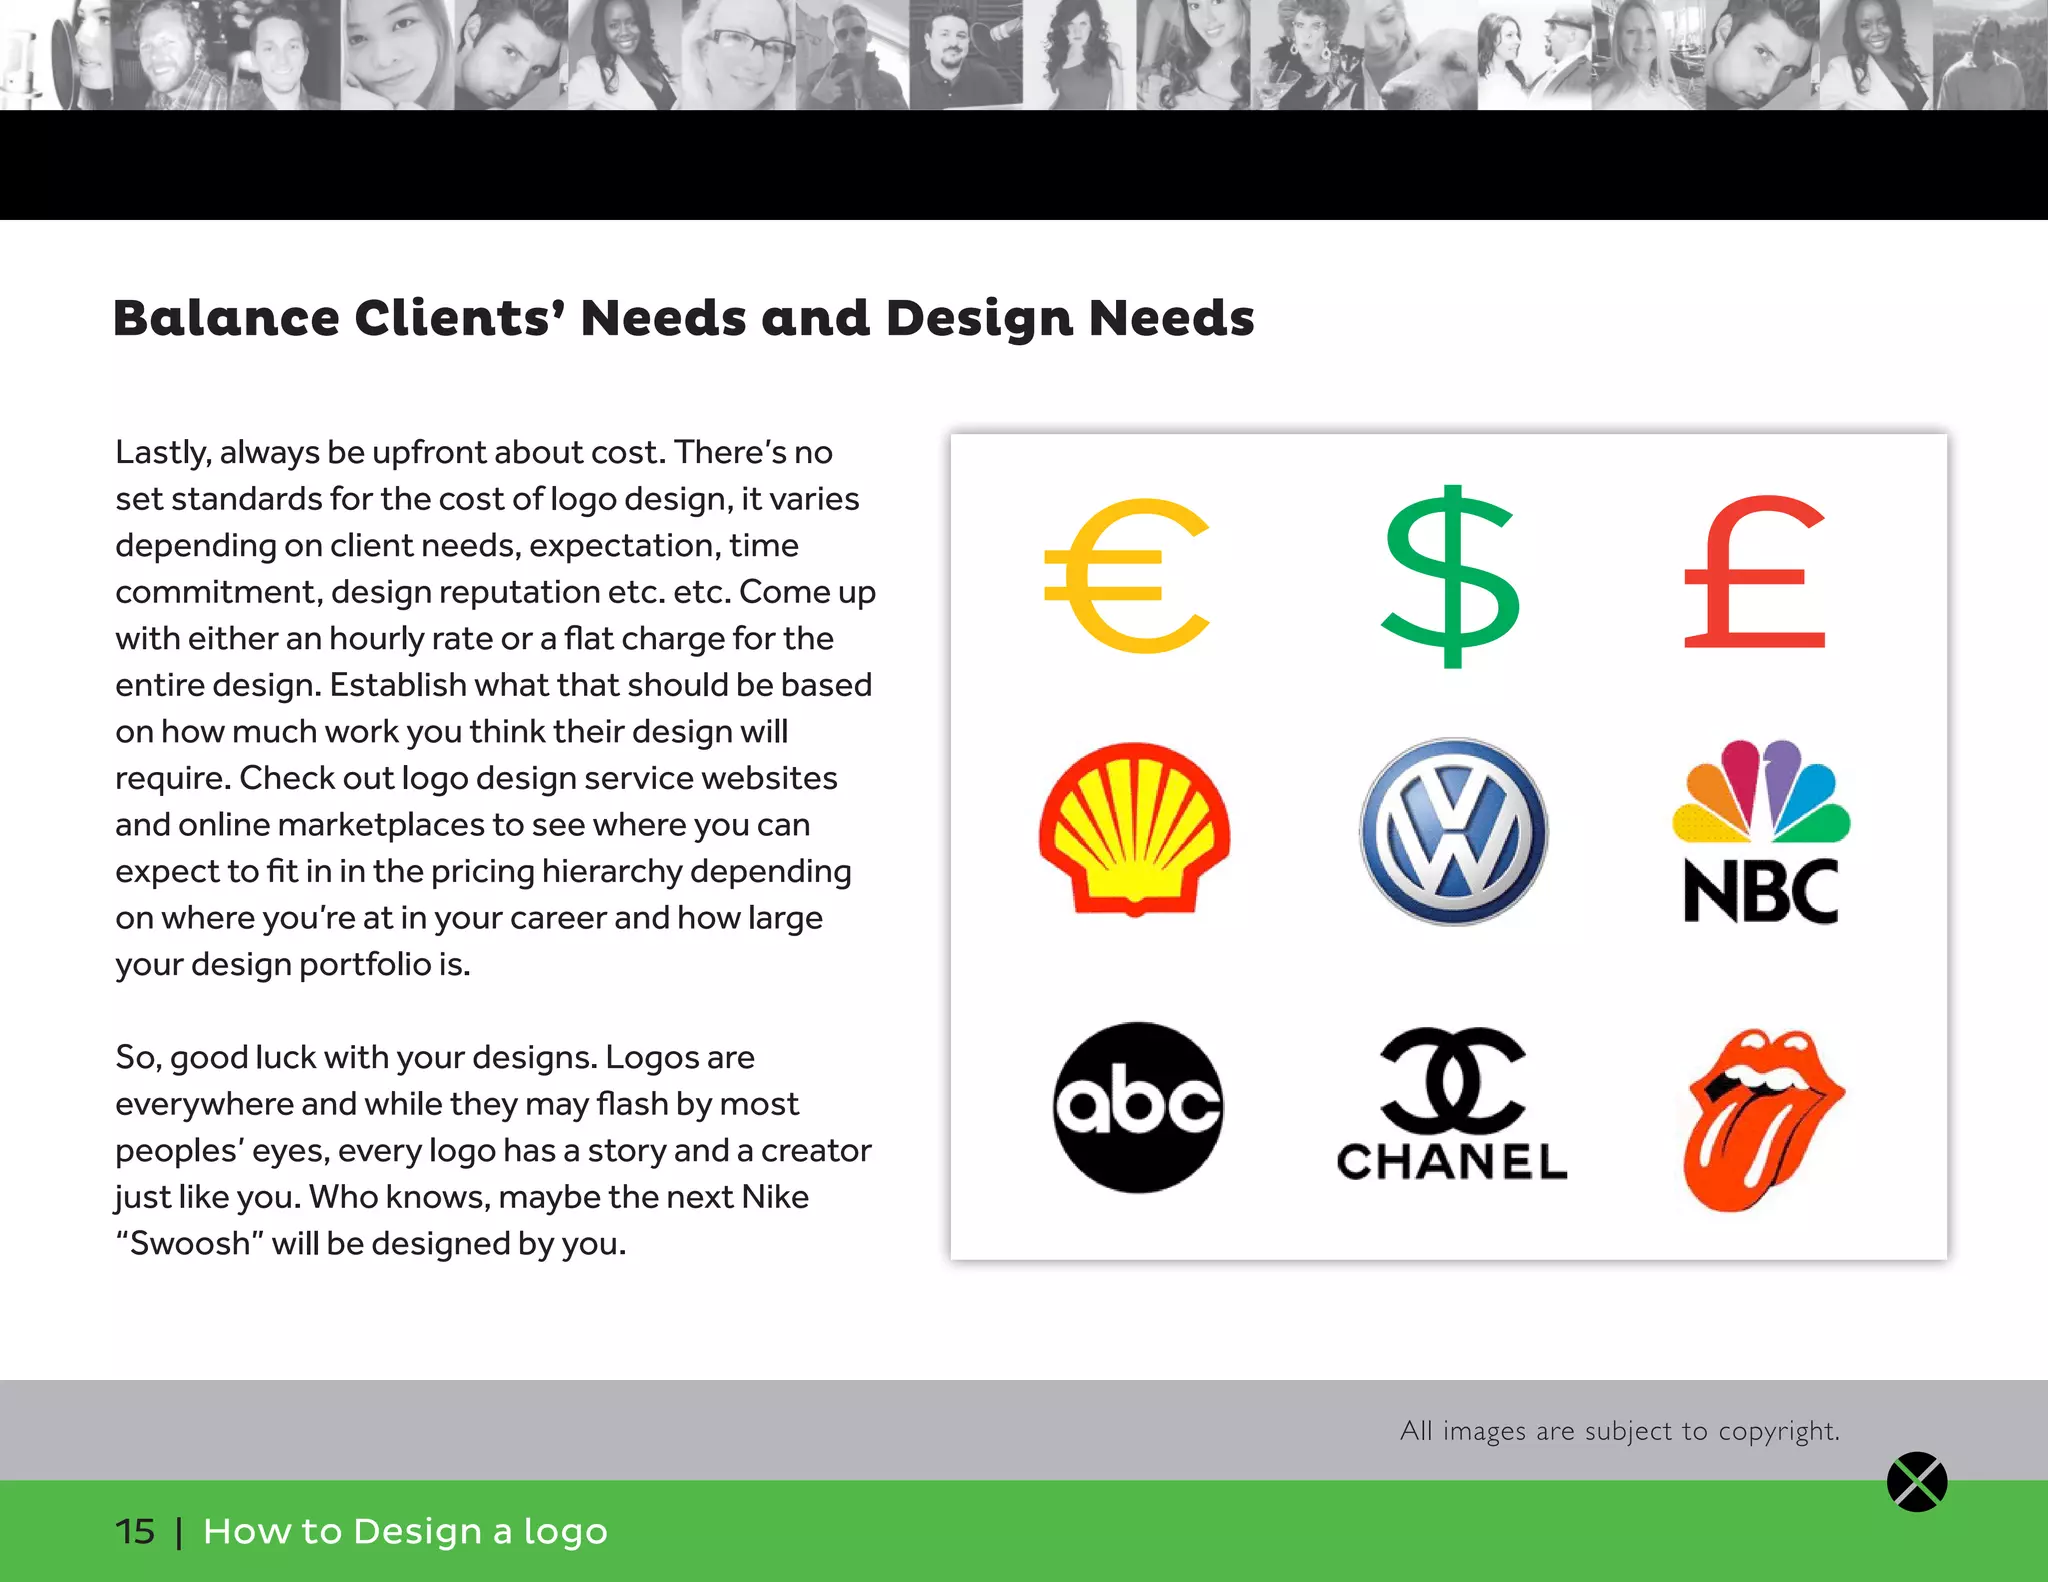This screenshot has width=2048, height=1582.
Task: Click the yellow Euro currency symbol
Action: [x=1127, y=575]
